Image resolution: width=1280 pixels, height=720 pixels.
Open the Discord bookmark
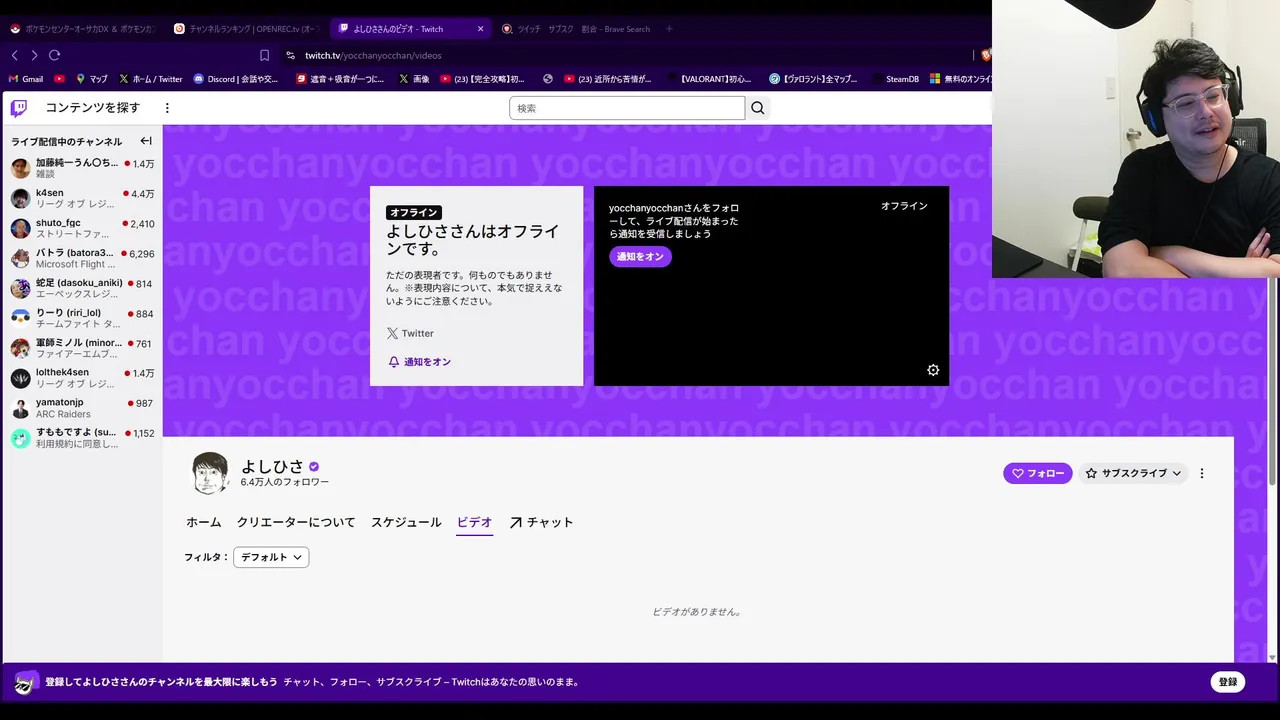click(x=236, y=79)
